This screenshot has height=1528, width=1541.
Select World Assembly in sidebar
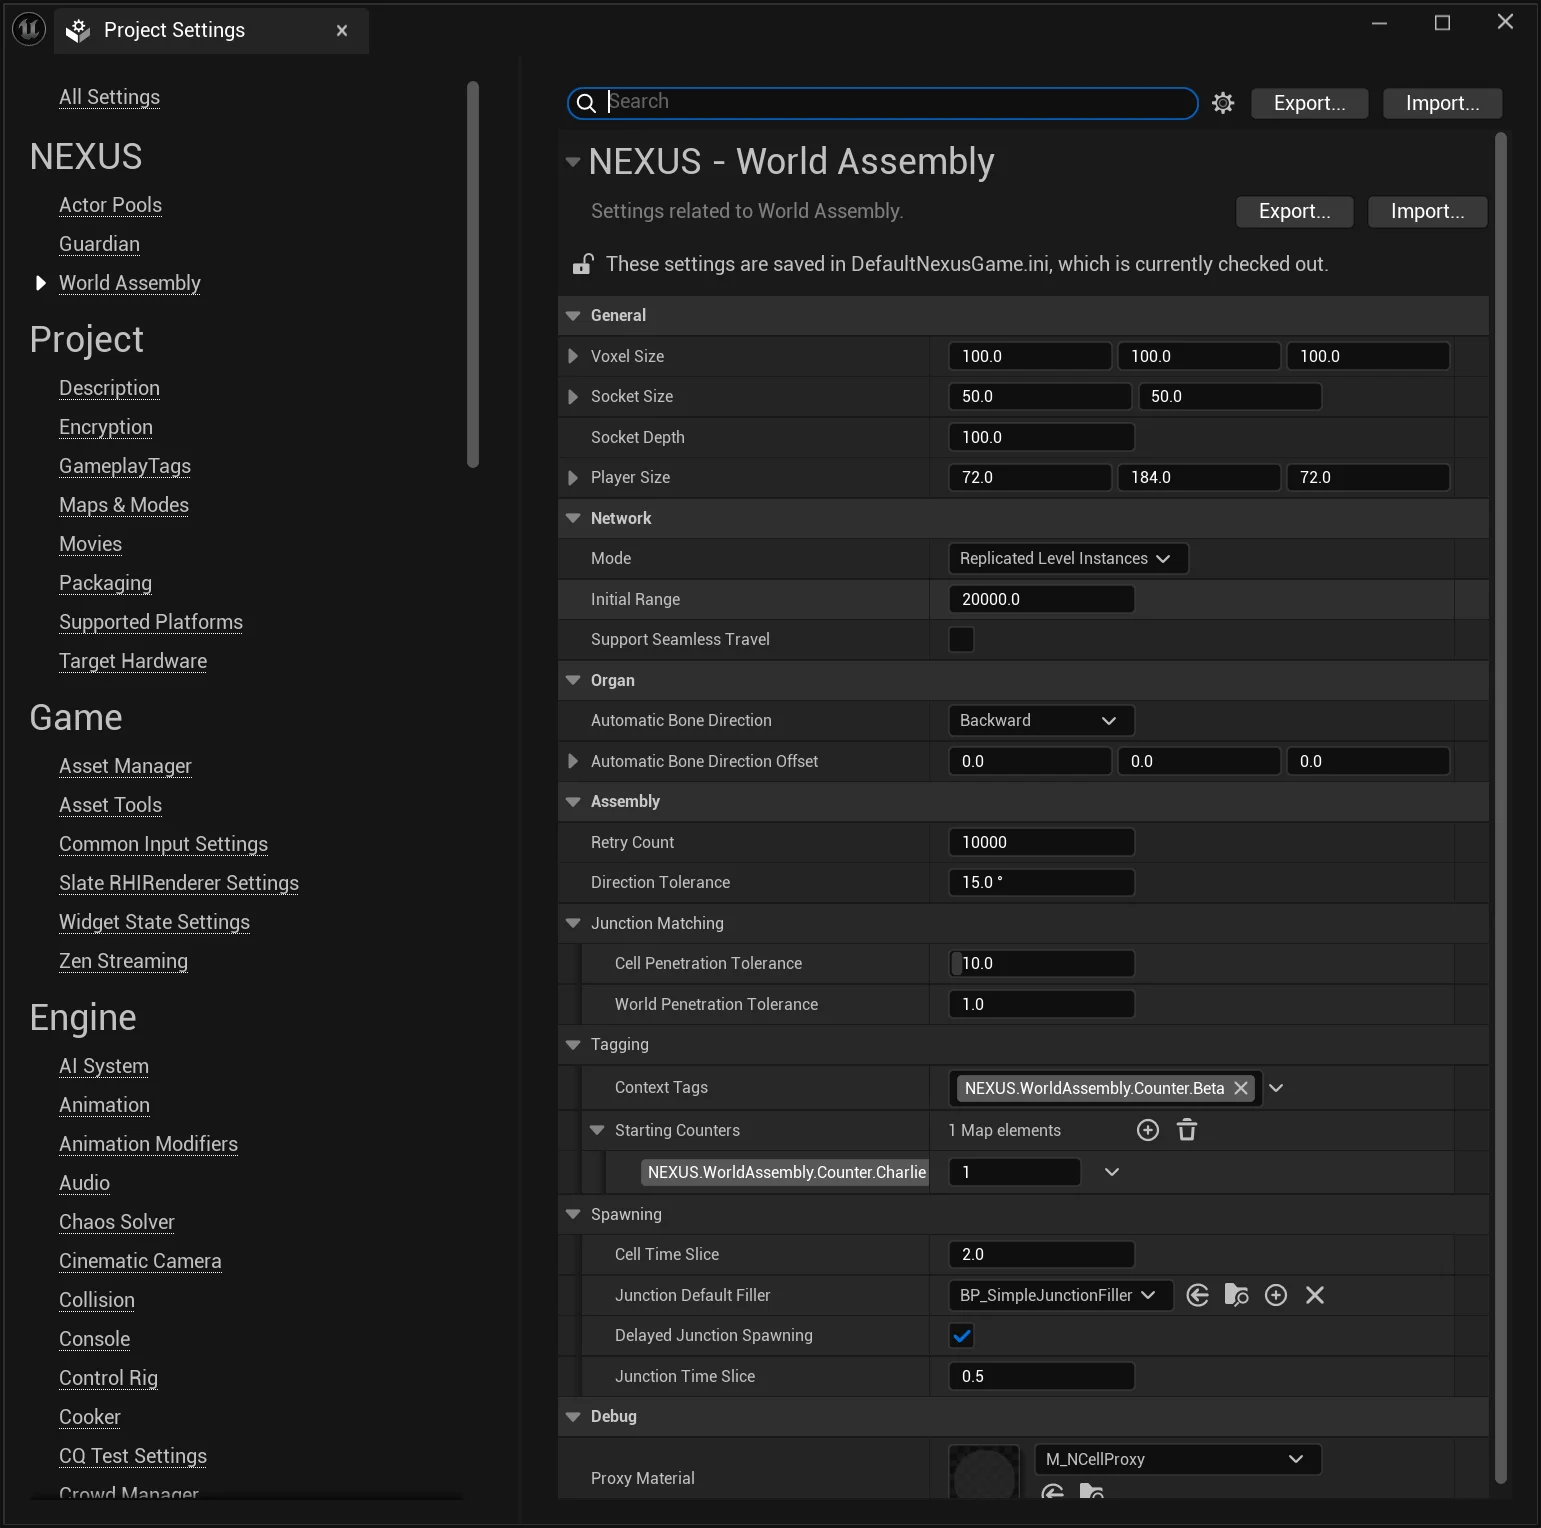(x=130, y=283)
